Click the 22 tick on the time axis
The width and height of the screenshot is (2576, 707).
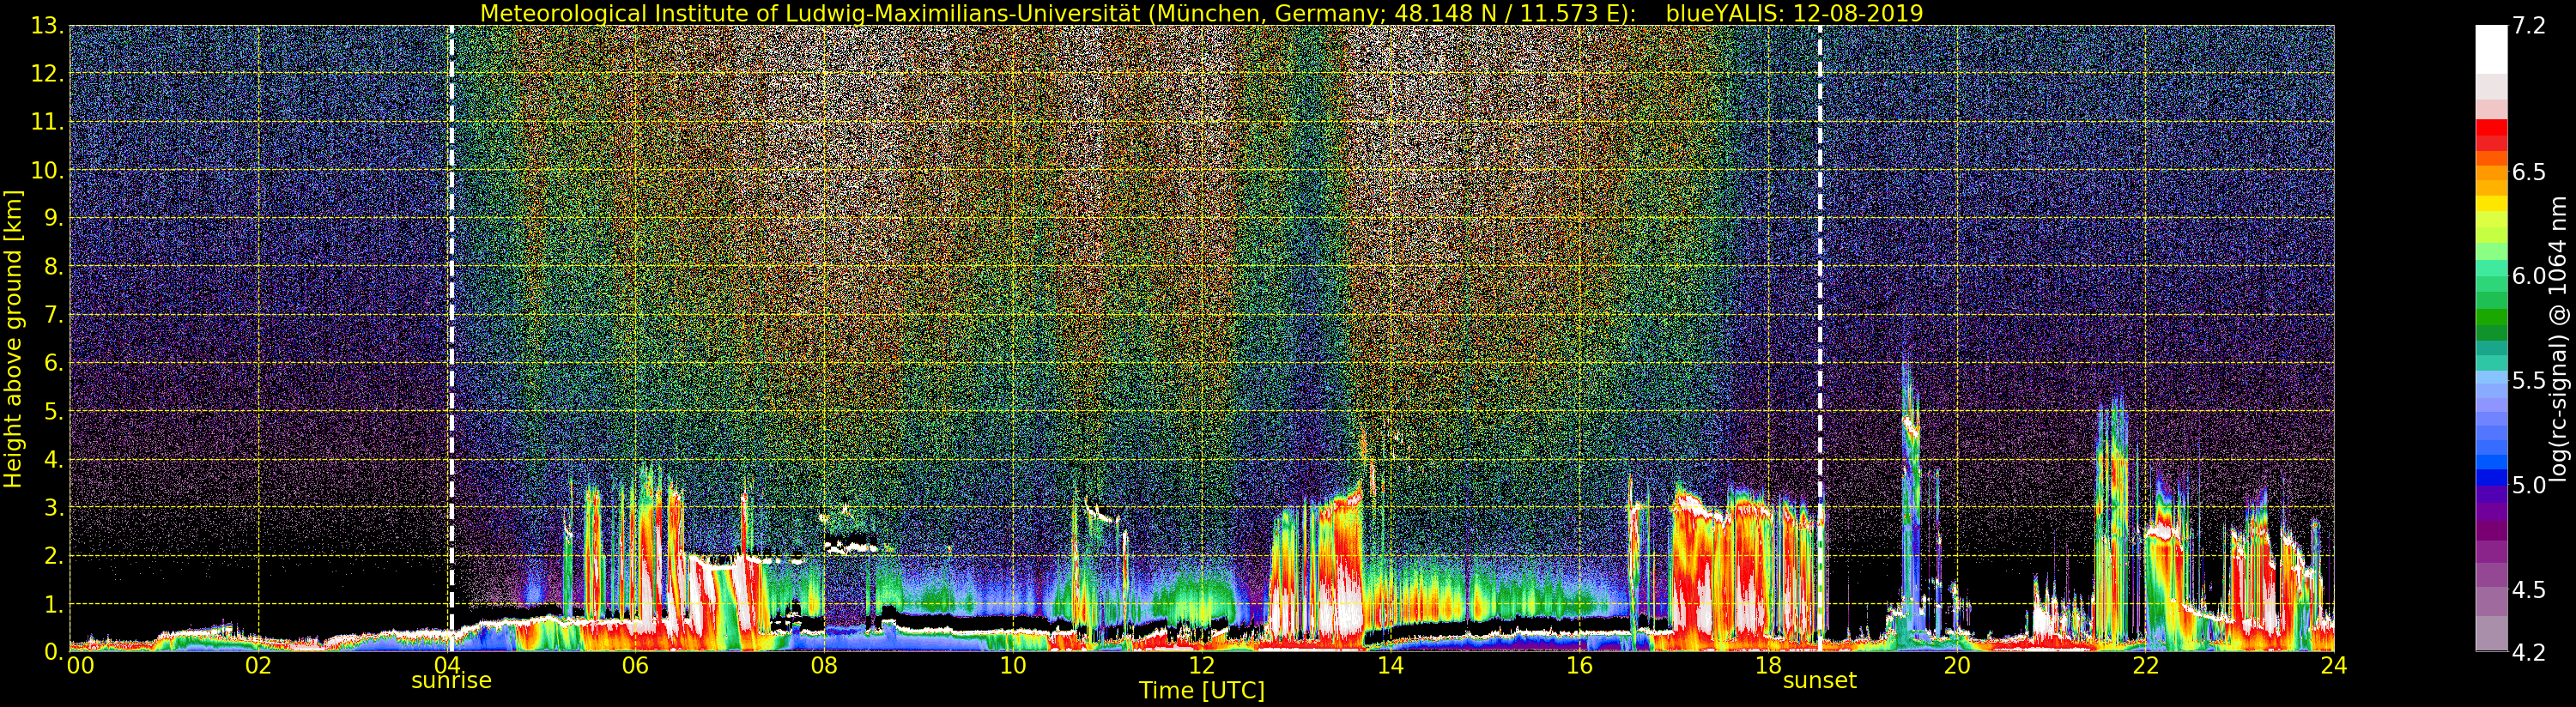[2145, 666]
